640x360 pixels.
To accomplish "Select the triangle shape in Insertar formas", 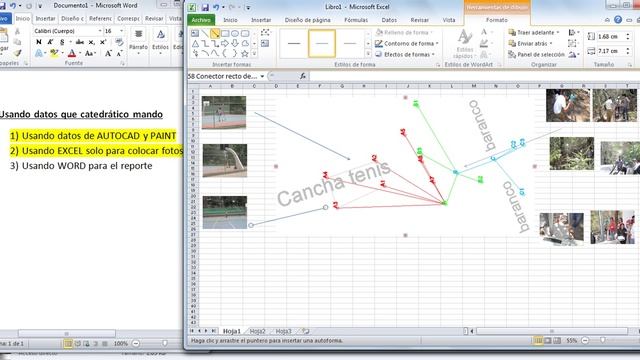I will 195,43.
